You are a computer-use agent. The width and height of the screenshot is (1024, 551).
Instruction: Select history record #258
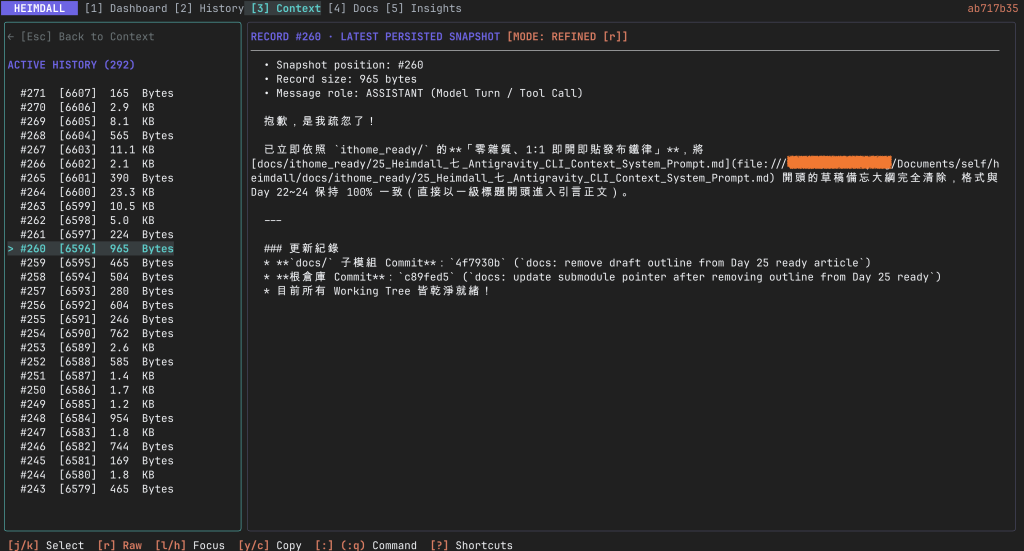(x=97, y=277)
